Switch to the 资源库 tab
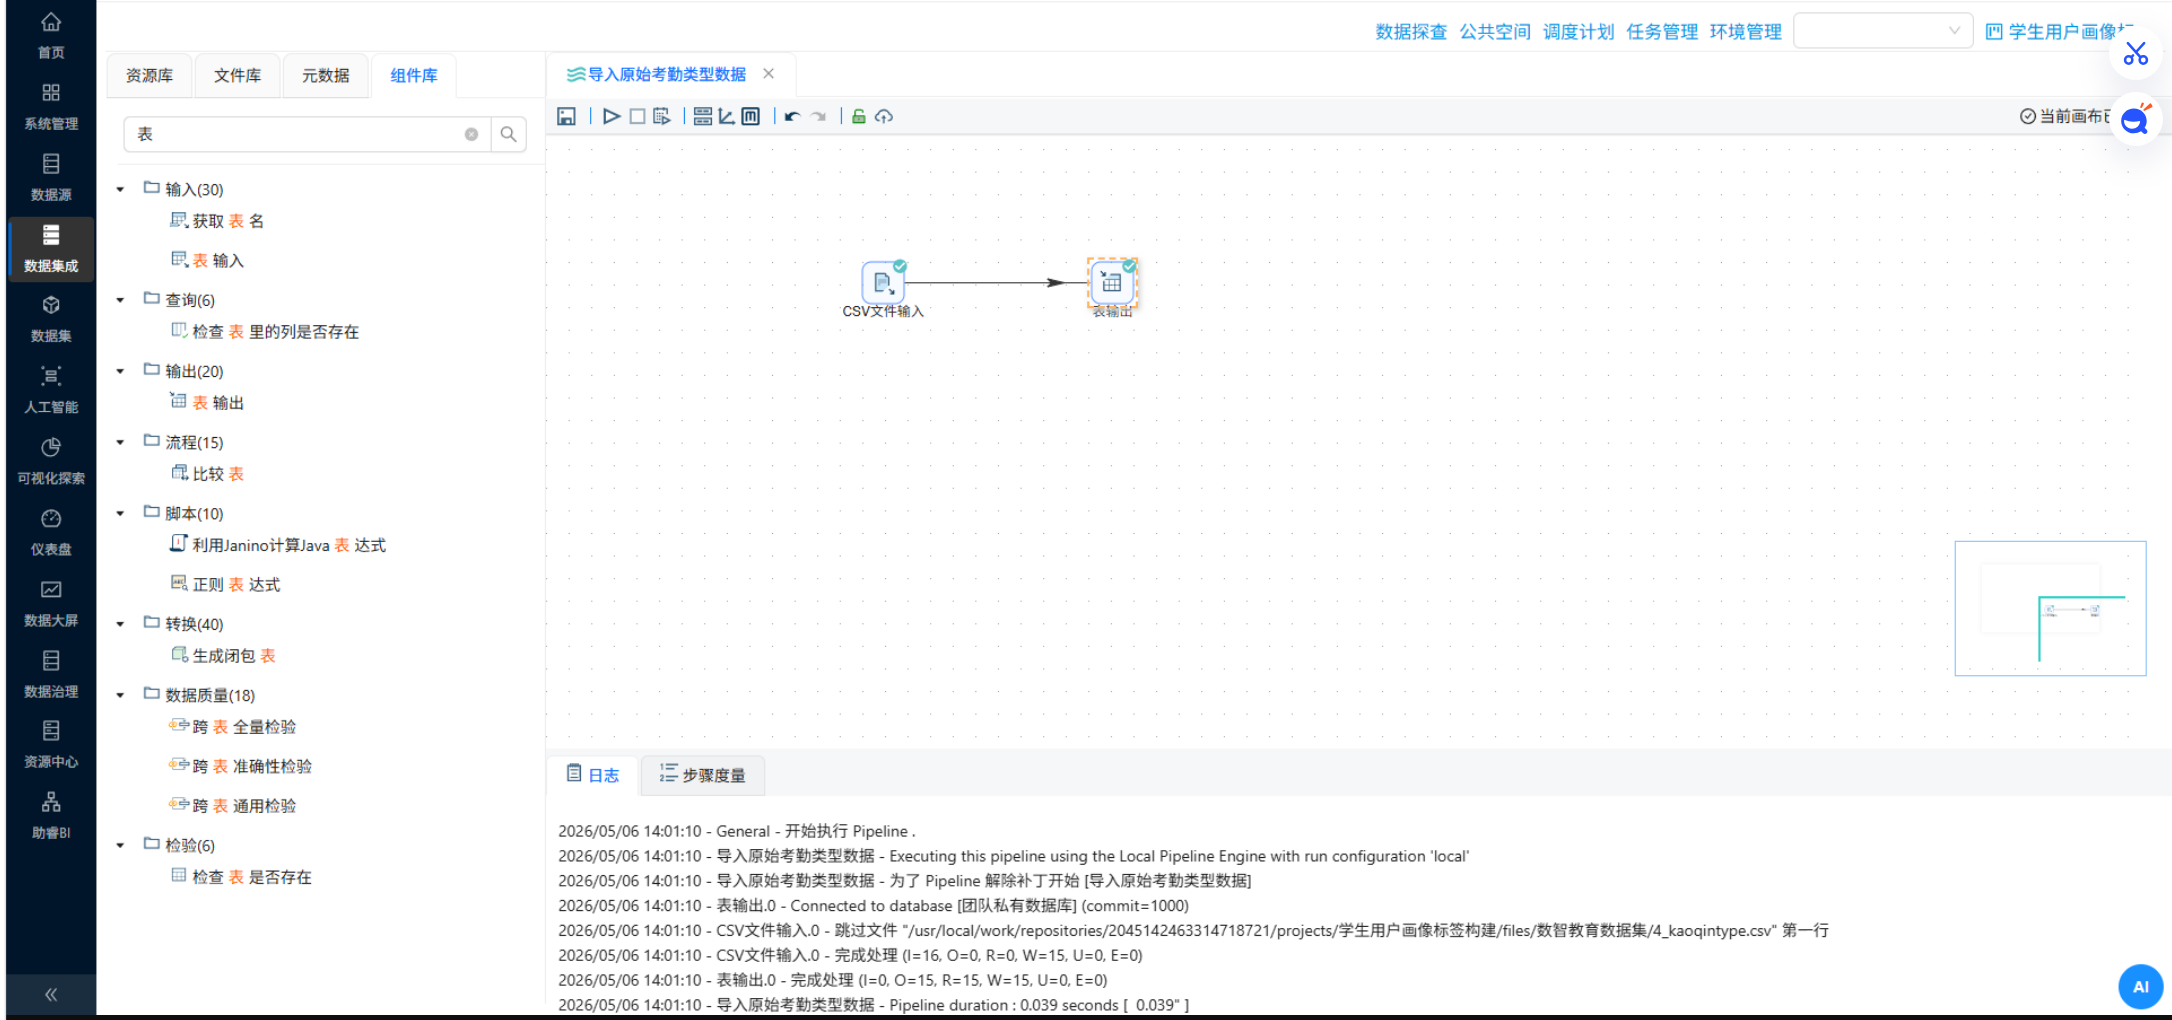 [149, 75]
